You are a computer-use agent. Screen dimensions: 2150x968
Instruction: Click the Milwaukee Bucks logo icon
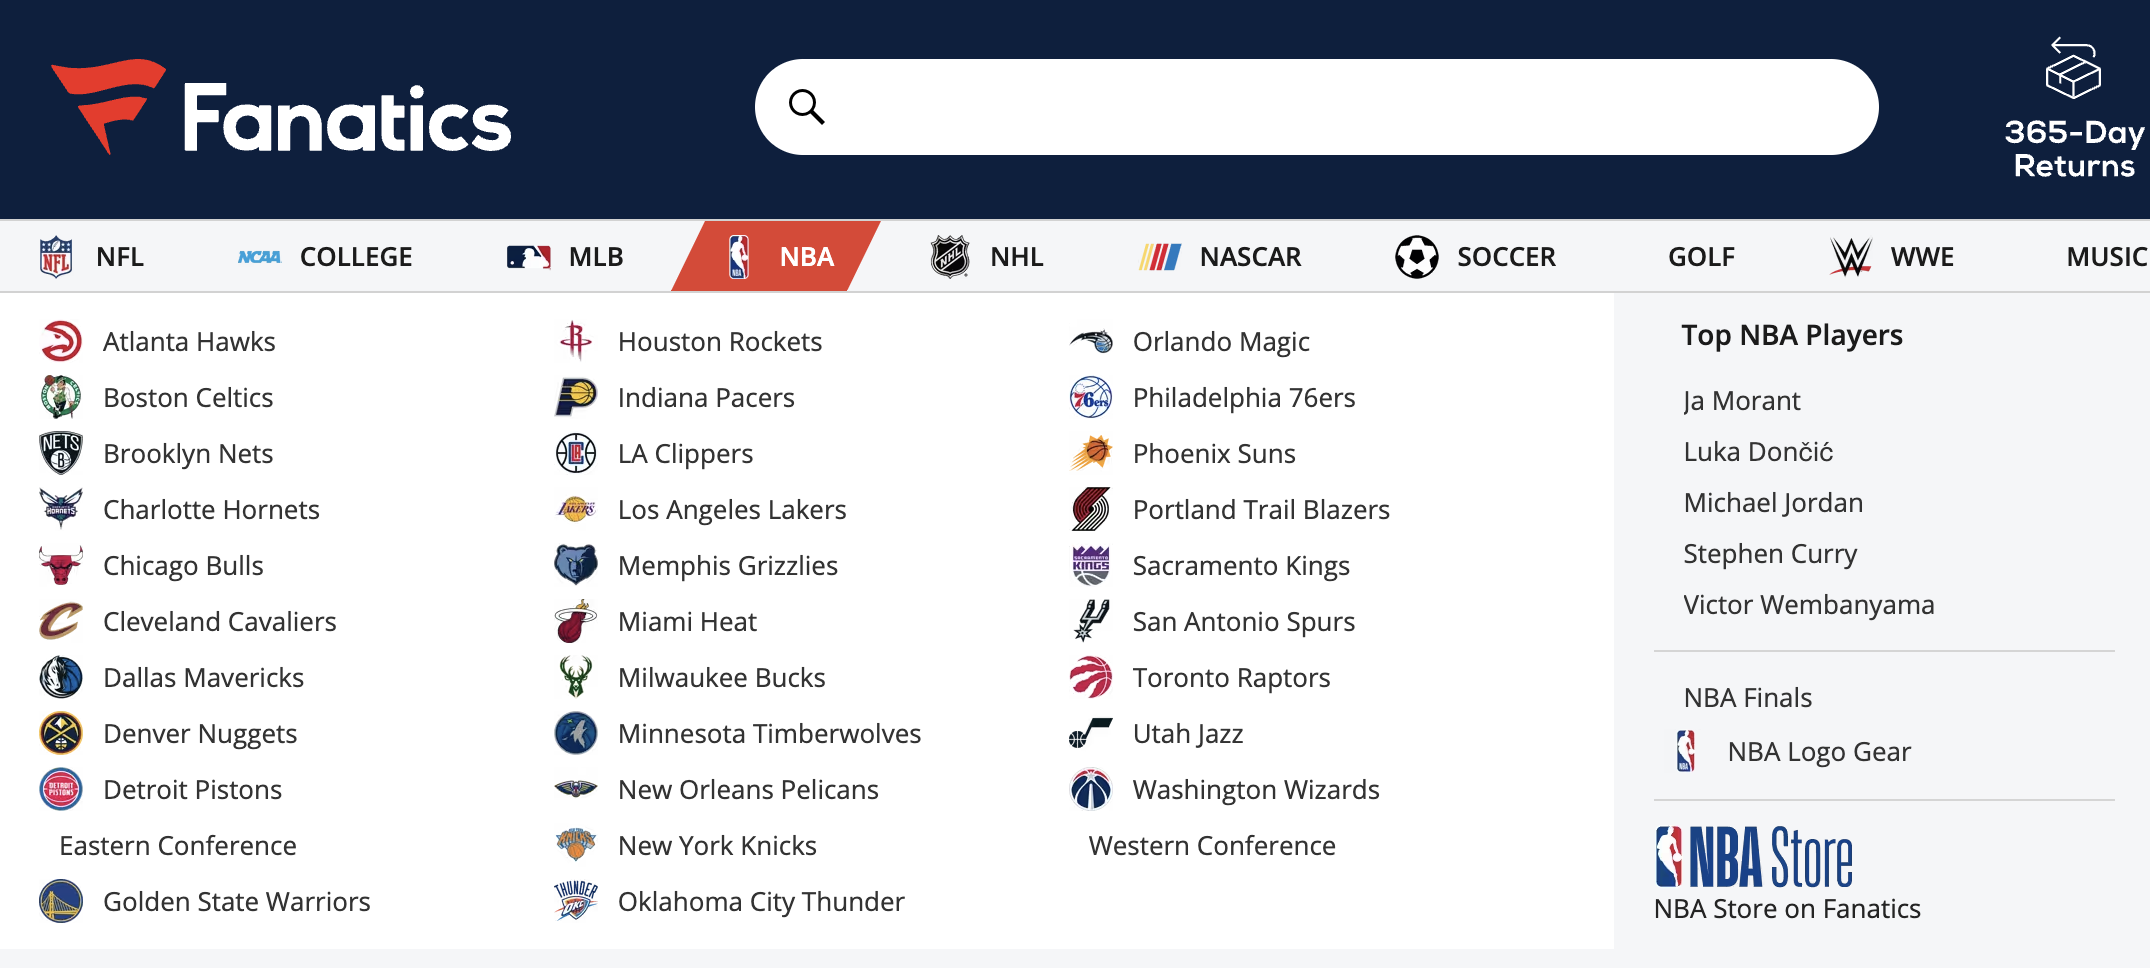(576, 677)
